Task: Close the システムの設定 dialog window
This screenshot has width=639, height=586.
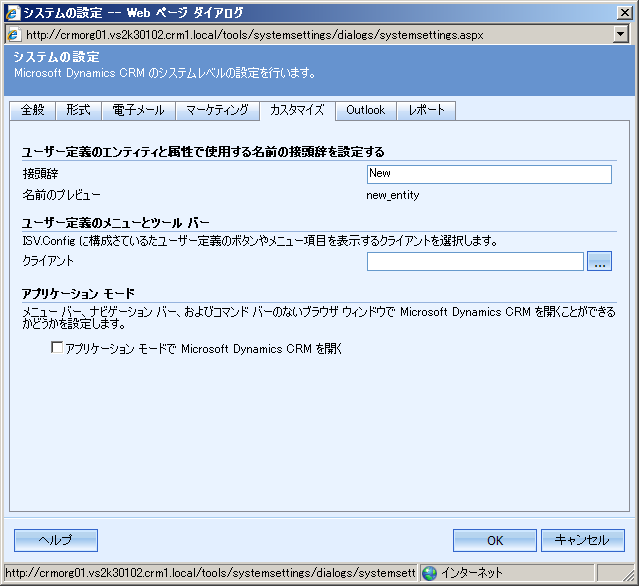Action: click(x=624, y=13)
